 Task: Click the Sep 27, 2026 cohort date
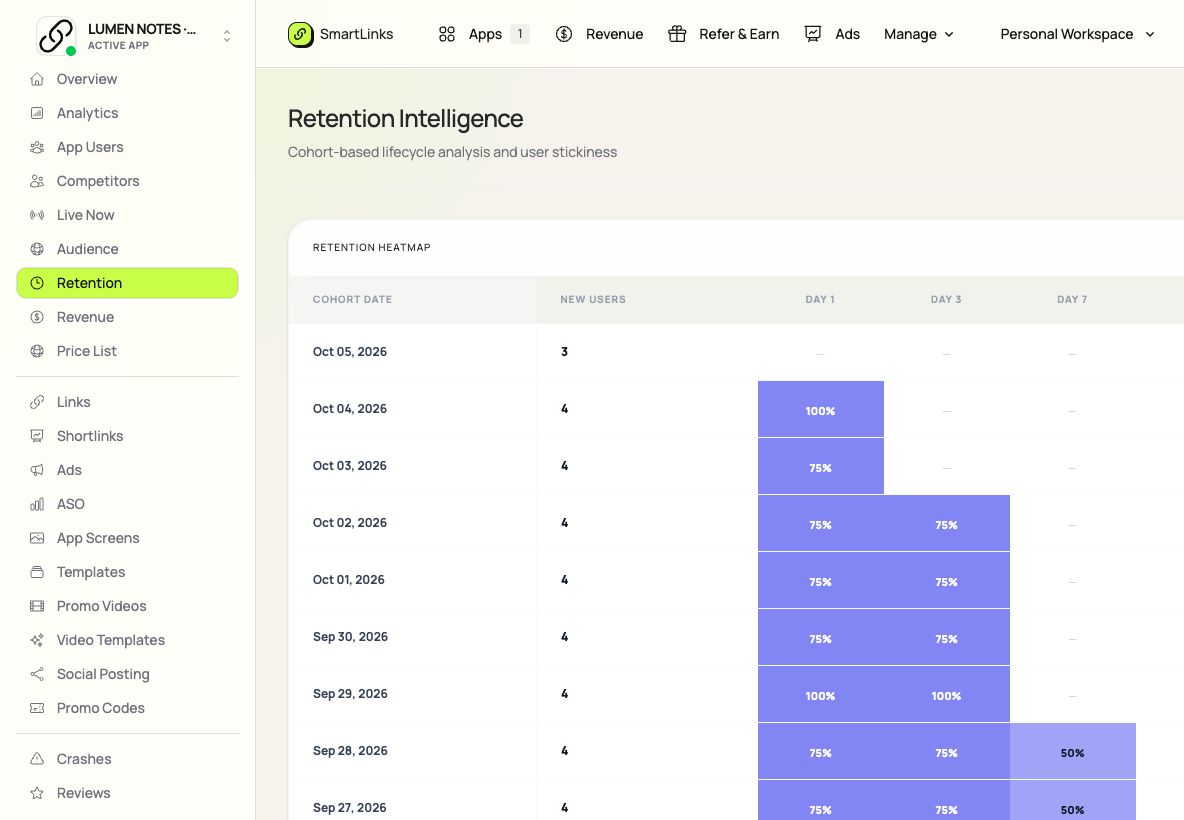click(350, 807)
